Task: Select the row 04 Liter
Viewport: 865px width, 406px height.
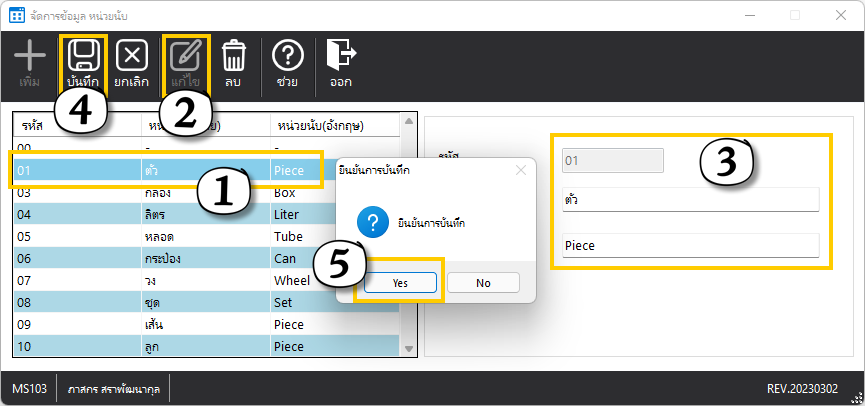Action: 200,214
